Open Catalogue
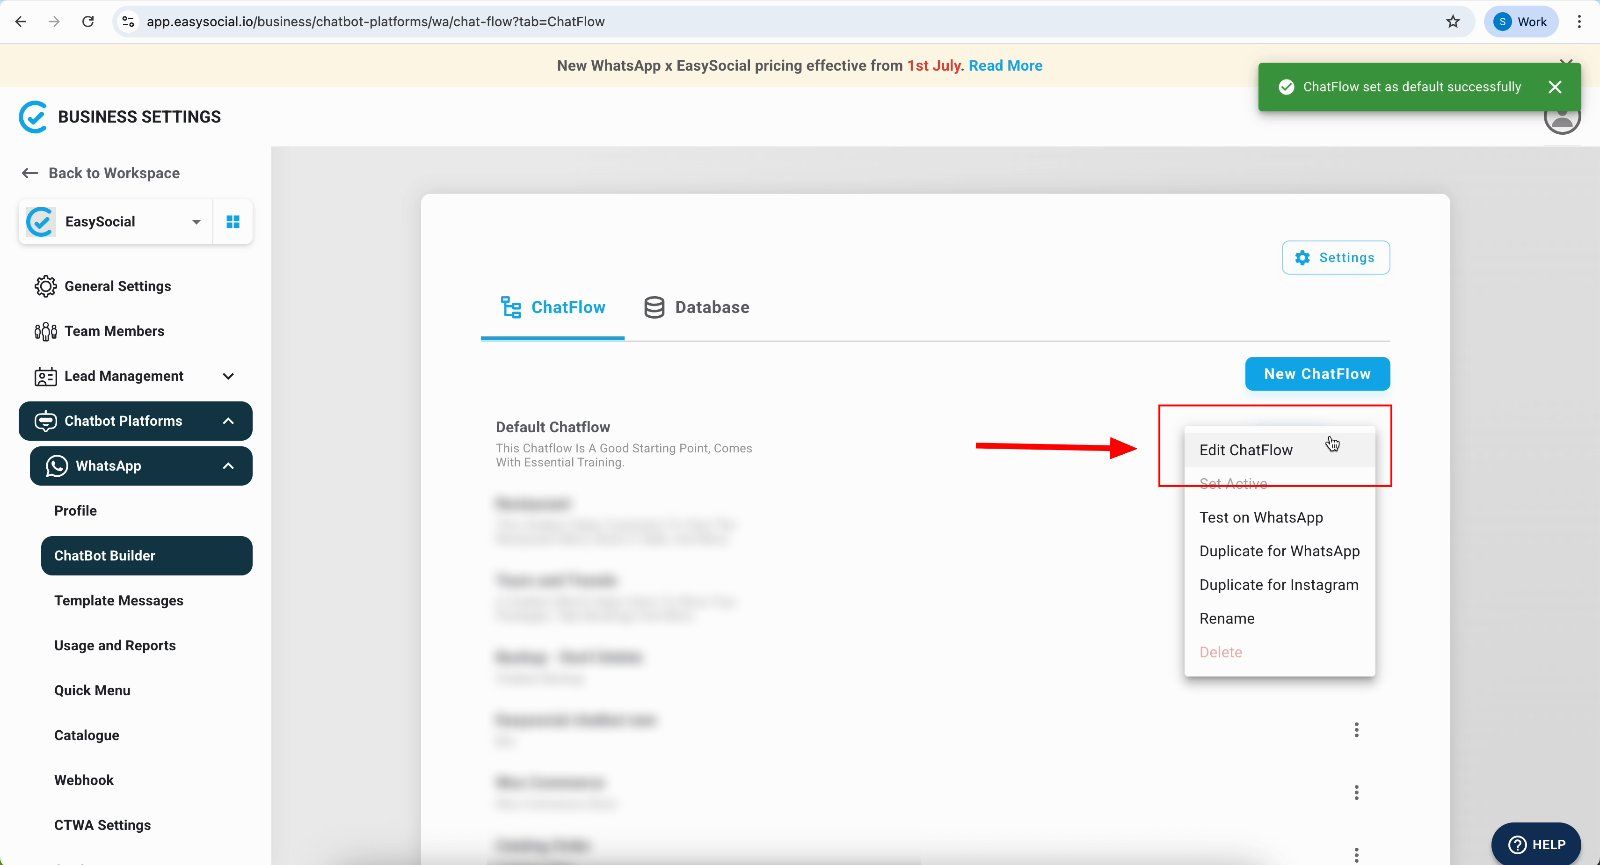The image size is (1600, 865). tap(87, 736)
